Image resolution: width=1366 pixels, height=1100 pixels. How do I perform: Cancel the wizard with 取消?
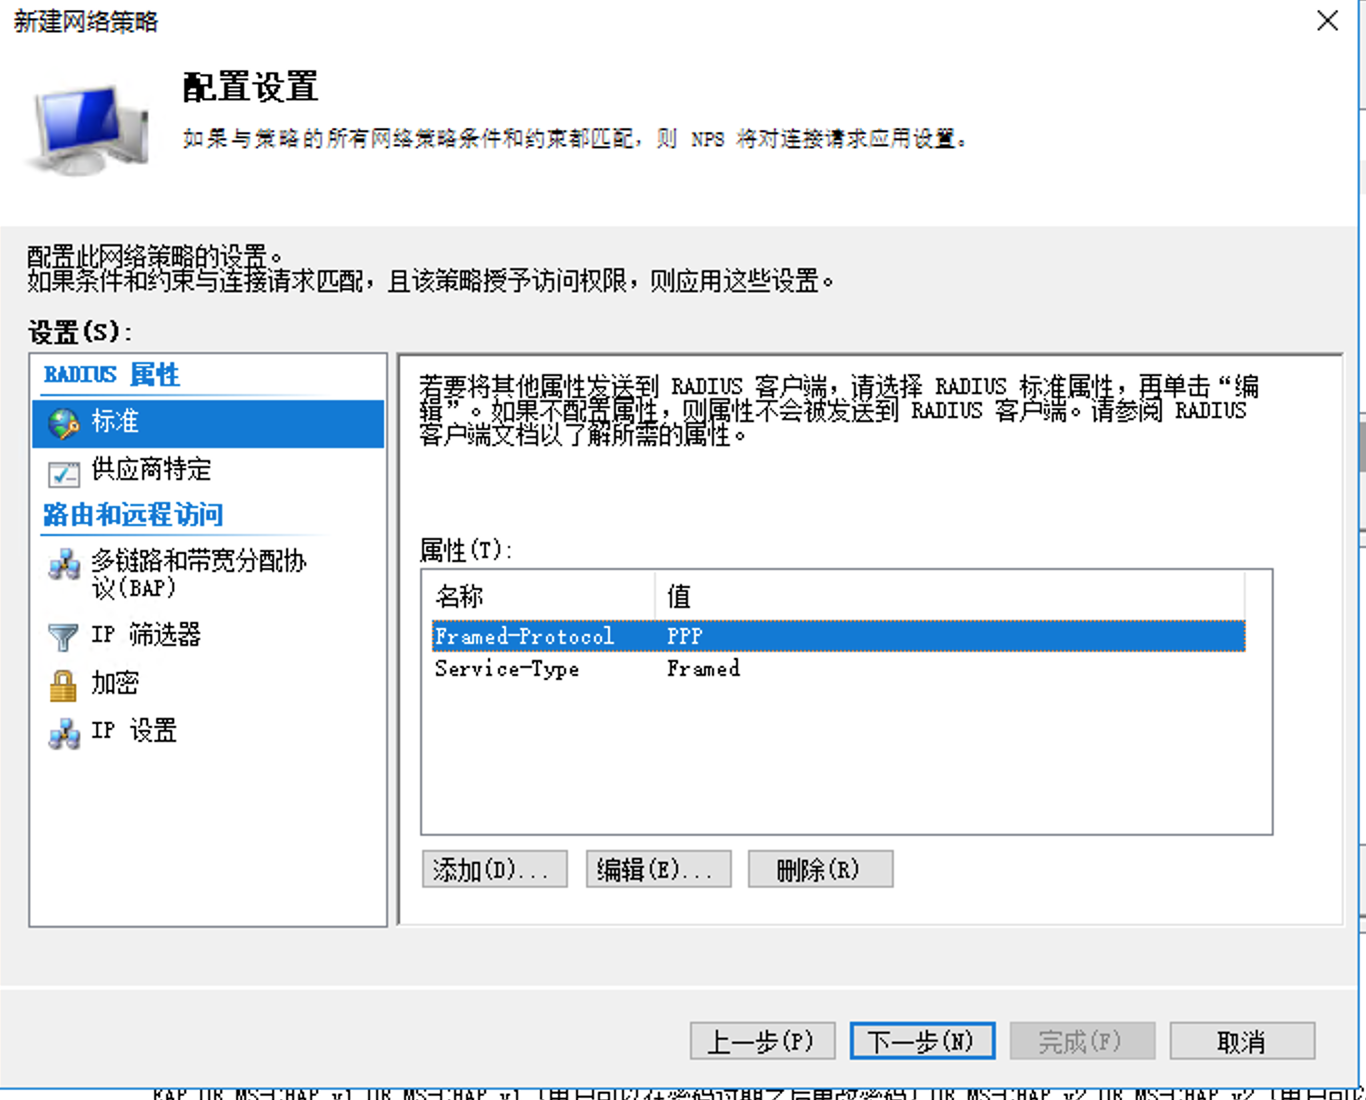click(1242, 1041)
